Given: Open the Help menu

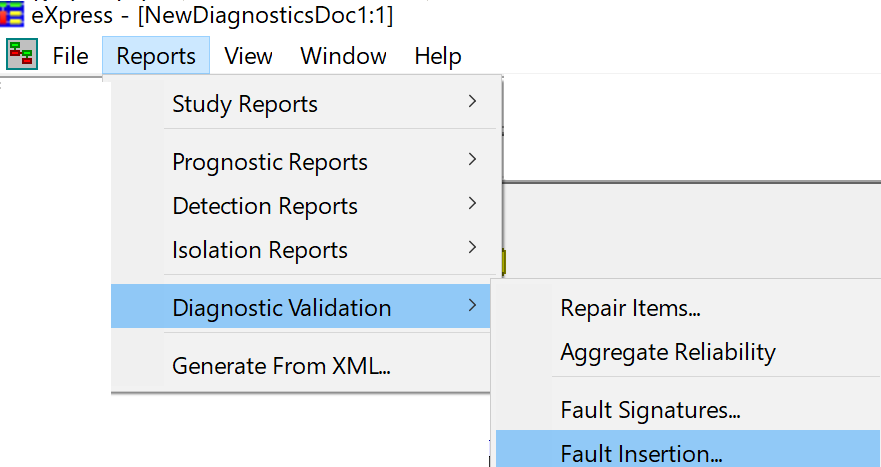Looking at the screenshot, I should click(x=438, y=56).
